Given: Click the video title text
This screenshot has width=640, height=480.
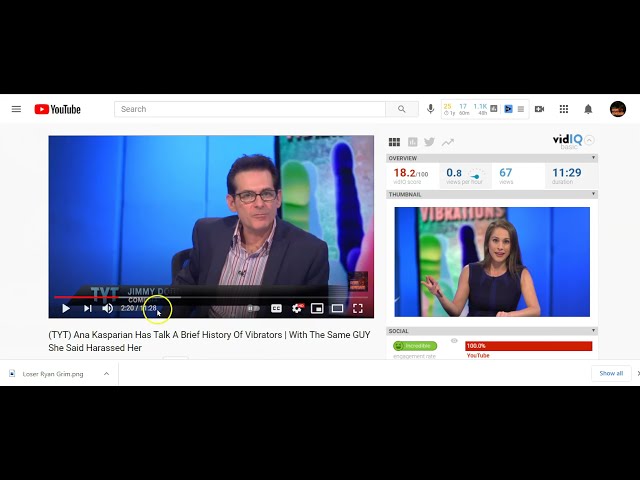Looking at the screenshot, I should [x=209, y=341].
